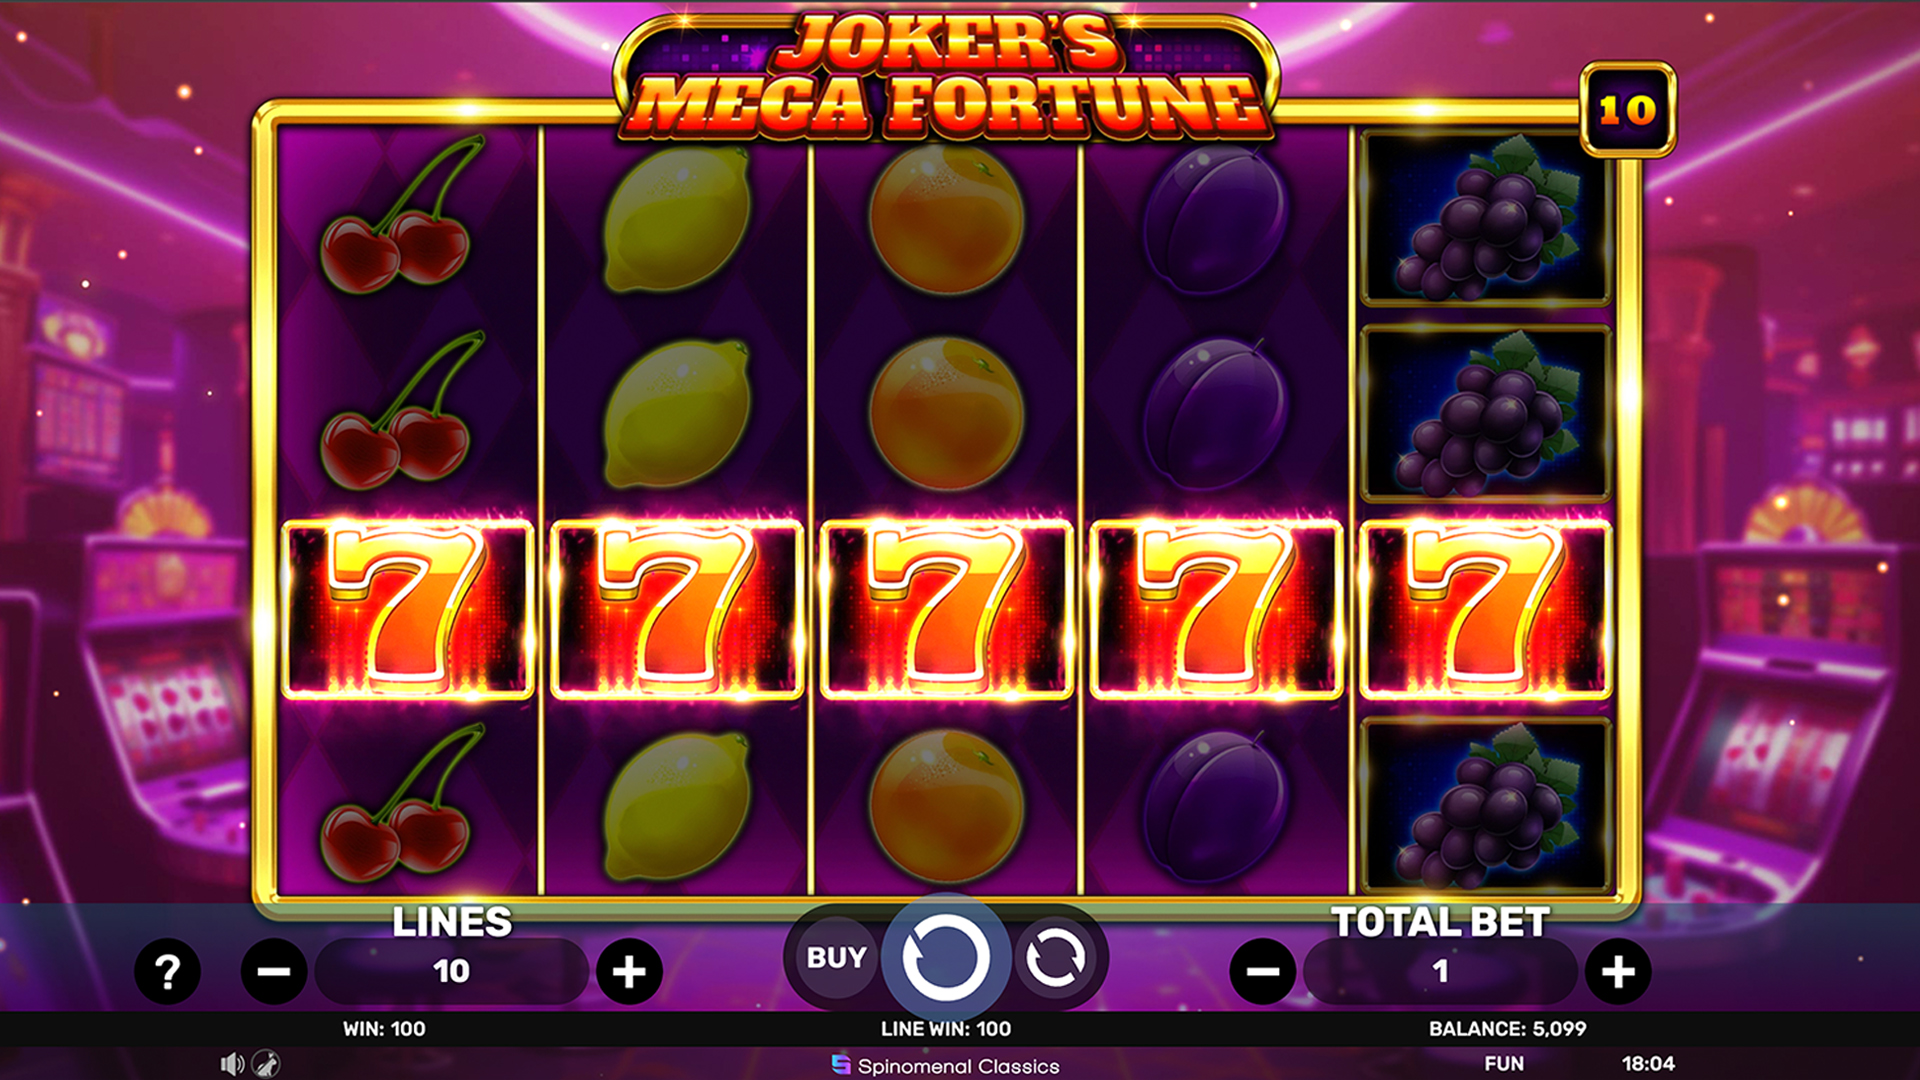The image size is (1920, 1080).
Task: Click the lines value field showing 10
Action: coord(451,971)
